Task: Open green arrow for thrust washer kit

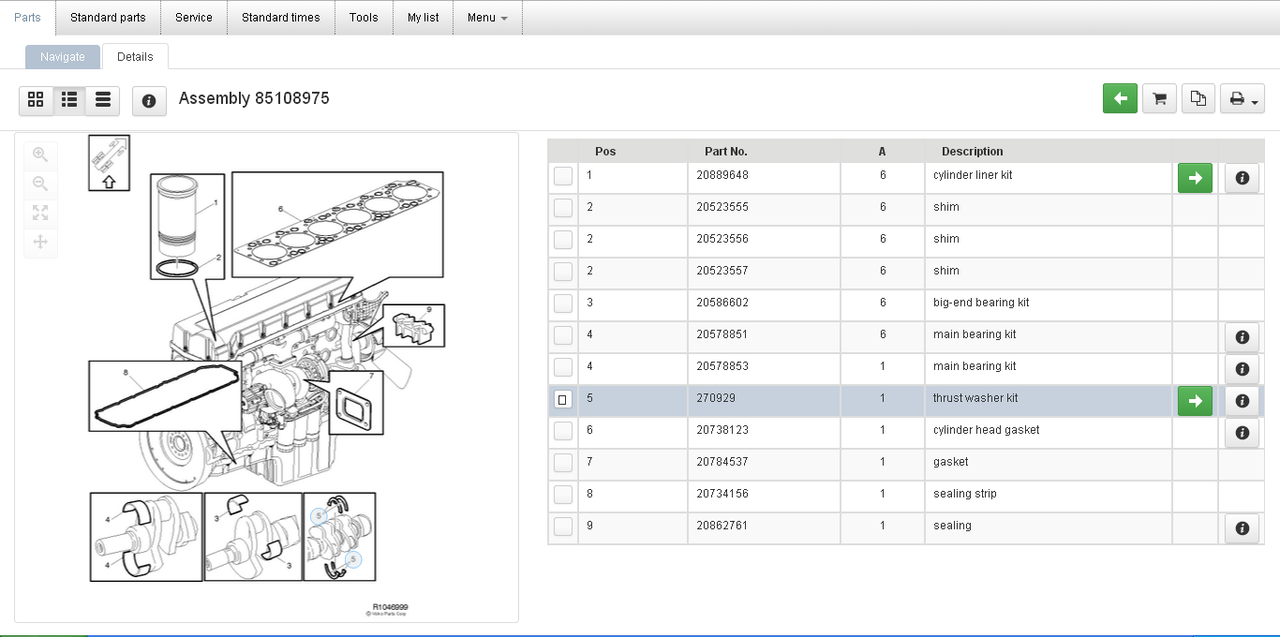Action: point(1195,401)
